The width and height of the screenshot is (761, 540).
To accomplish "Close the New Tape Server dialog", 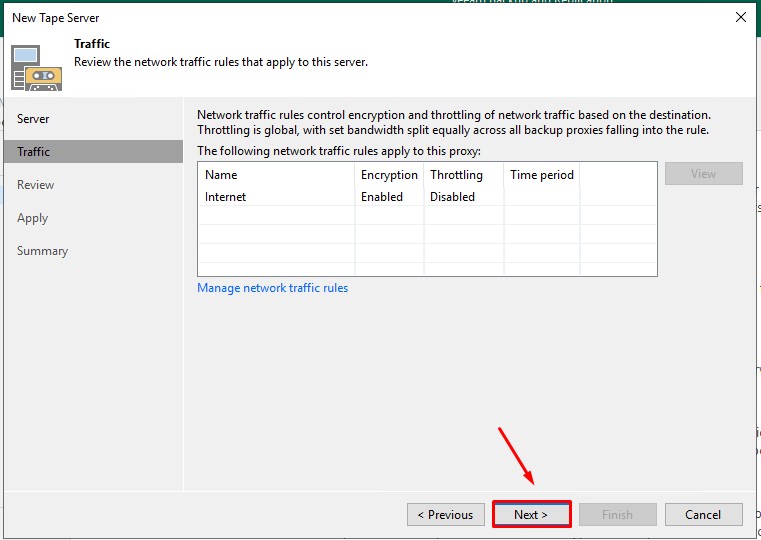I will point(740,17).
